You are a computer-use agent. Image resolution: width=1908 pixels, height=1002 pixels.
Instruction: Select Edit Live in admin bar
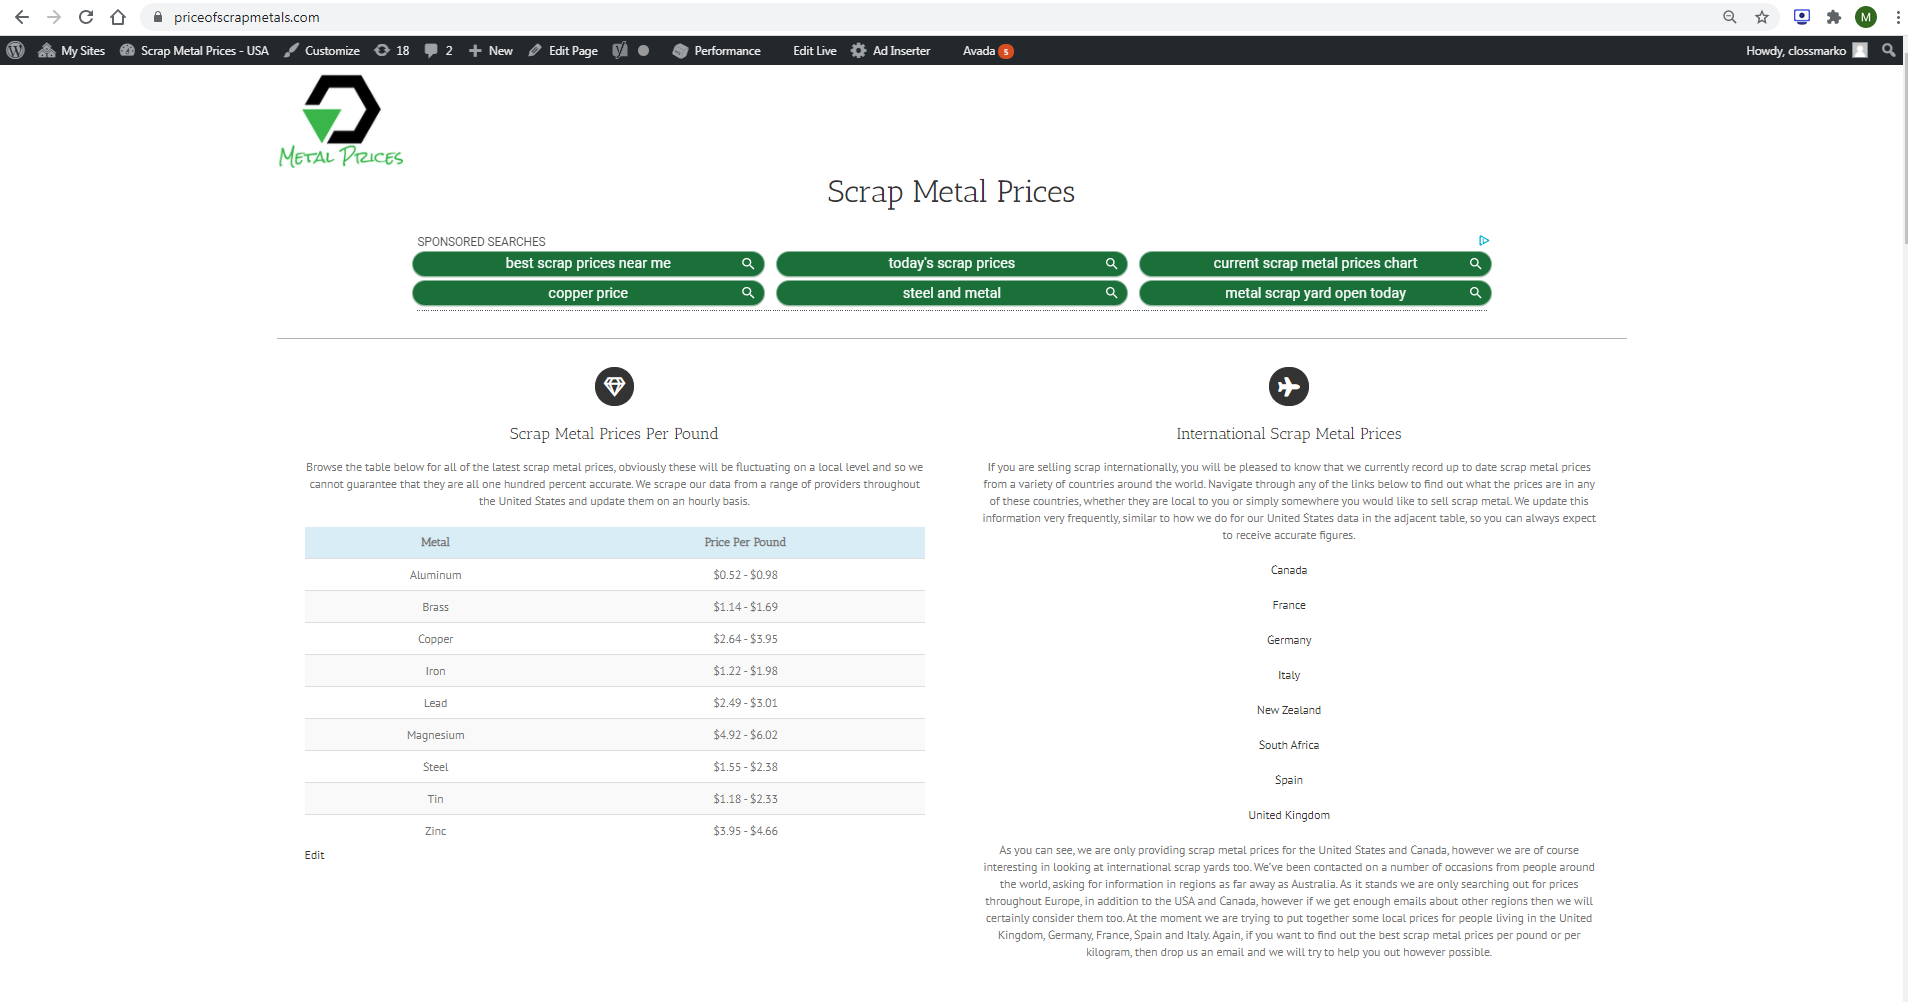coord(815,50)
